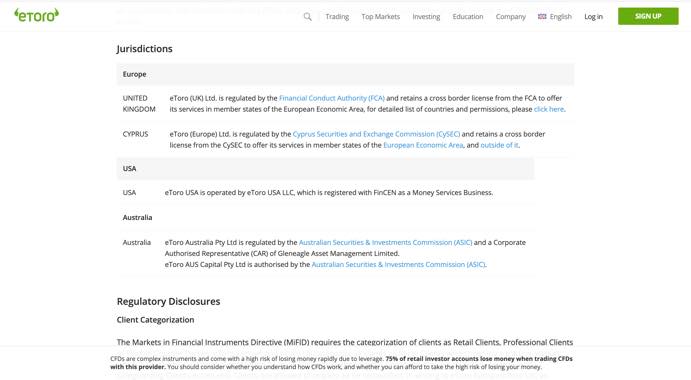Open the Top Markets menu
Viewport: 691px width, 380px height.
(x=380, y=17)
